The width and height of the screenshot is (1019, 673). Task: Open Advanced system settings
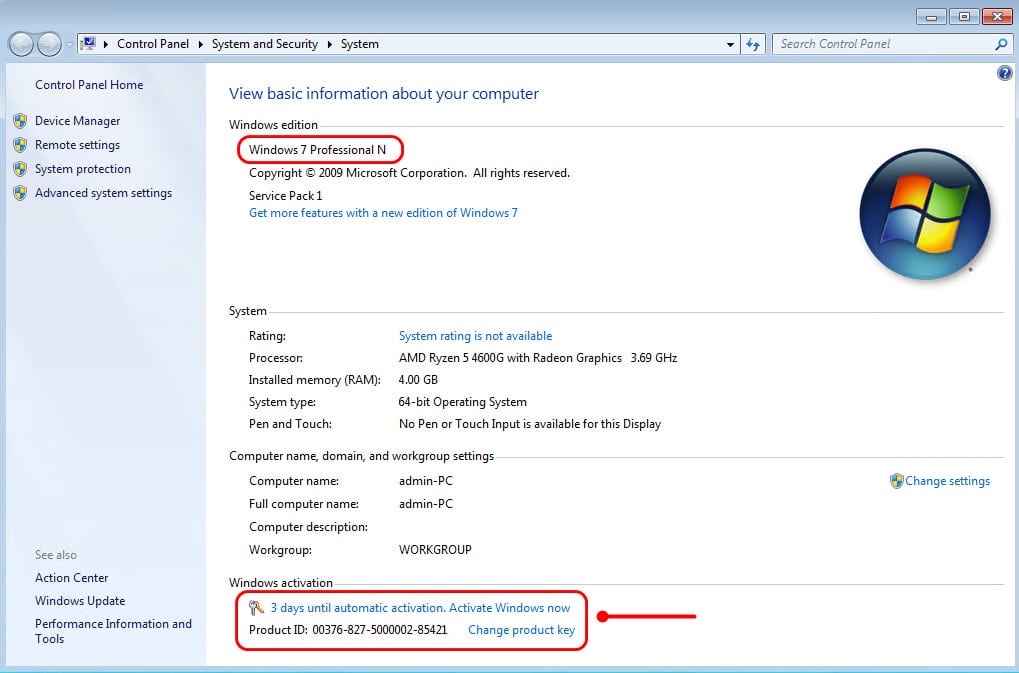[103, 193]
